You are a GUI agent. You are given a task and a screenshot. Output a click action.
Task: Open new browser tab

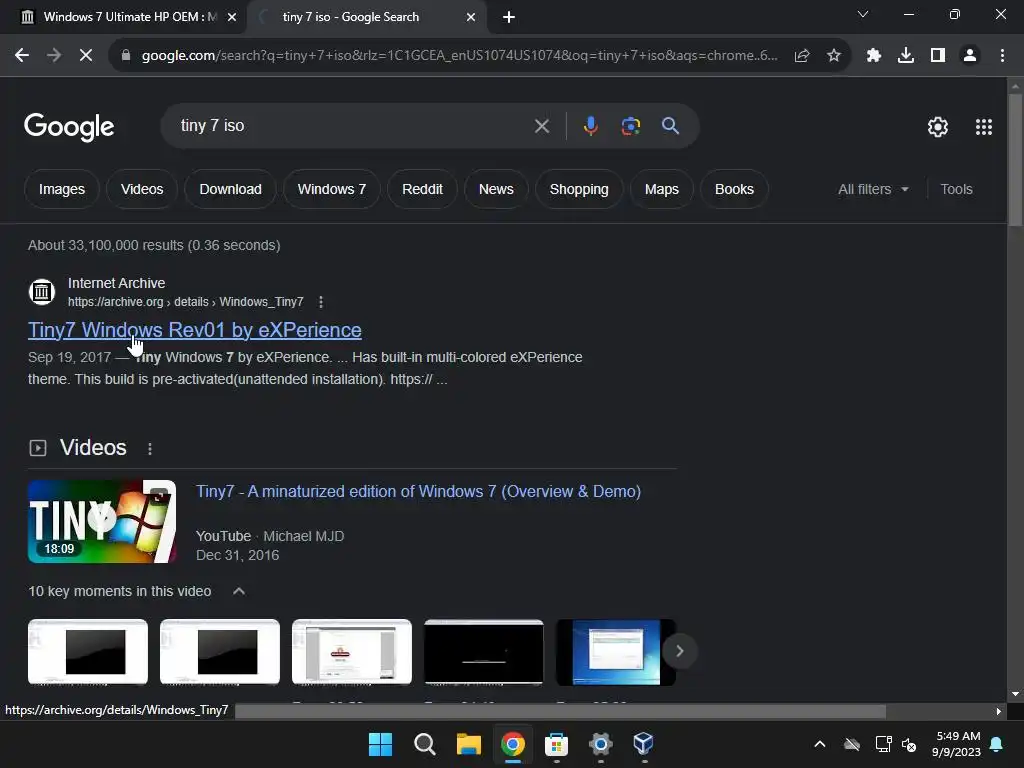coord(509,18)
